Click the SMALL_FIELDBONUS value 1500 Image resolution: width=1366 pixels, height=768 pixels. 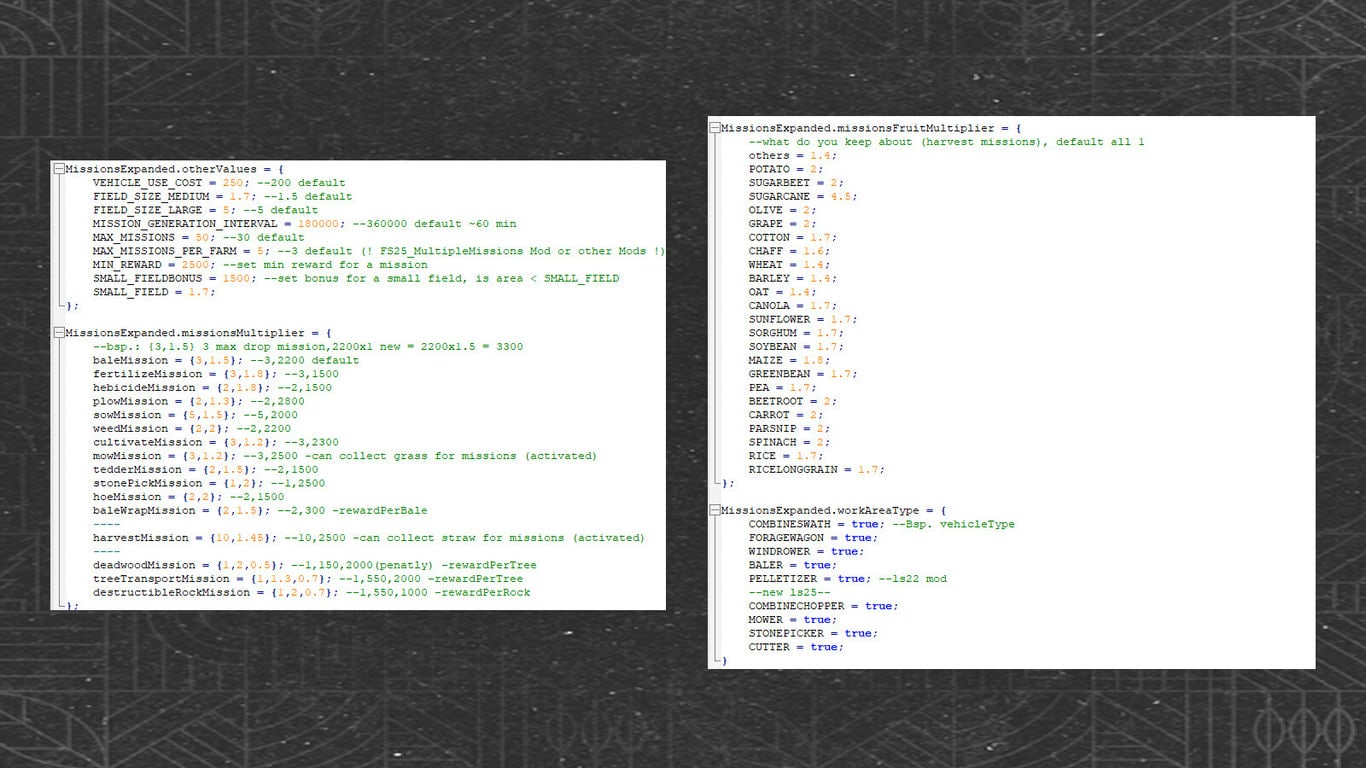point(237,279)
